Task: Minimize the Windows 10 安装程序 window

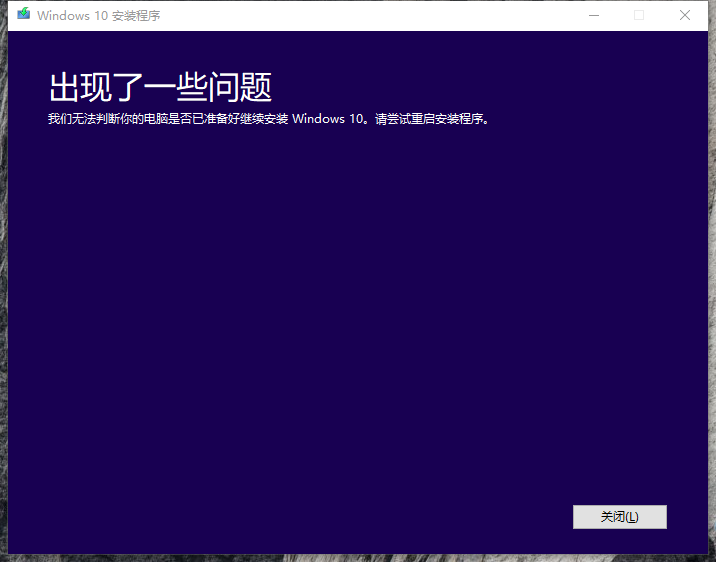Action: (x=594, y=15)
